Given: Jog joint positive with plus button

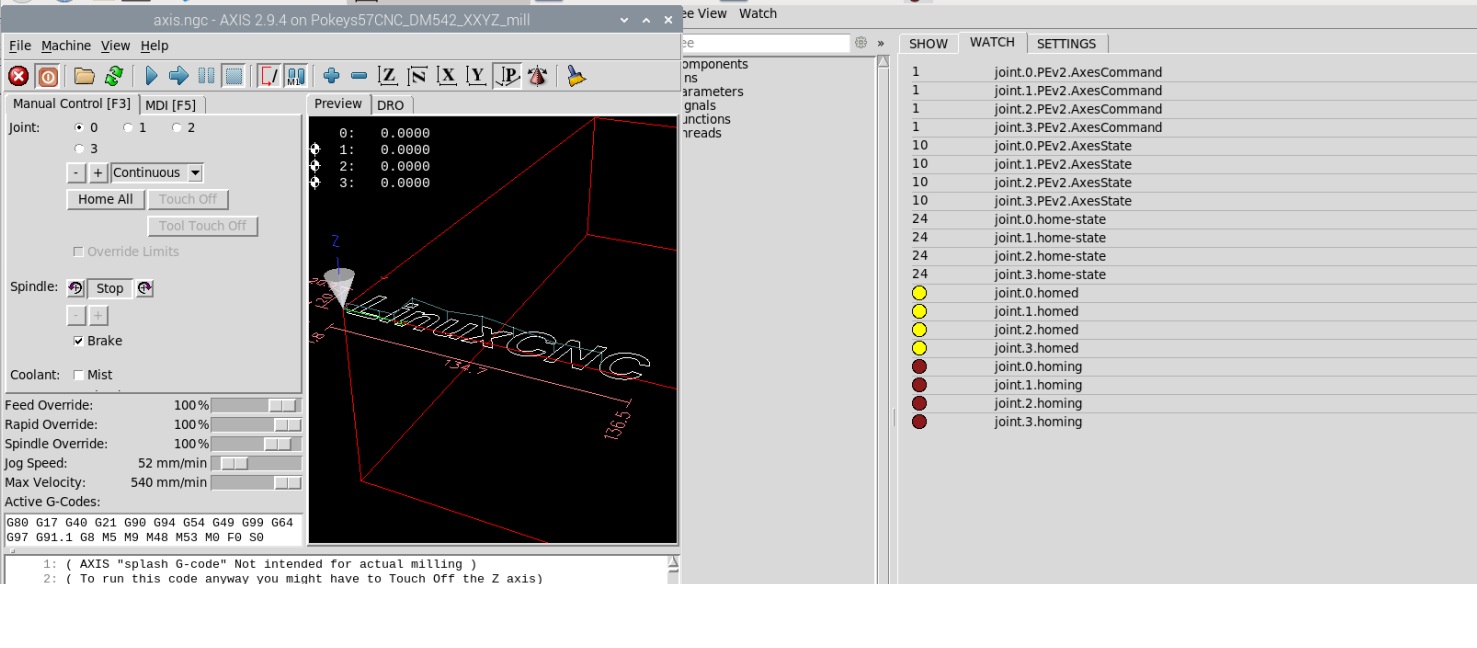Looking at the screenshot, I should [98, 173].
